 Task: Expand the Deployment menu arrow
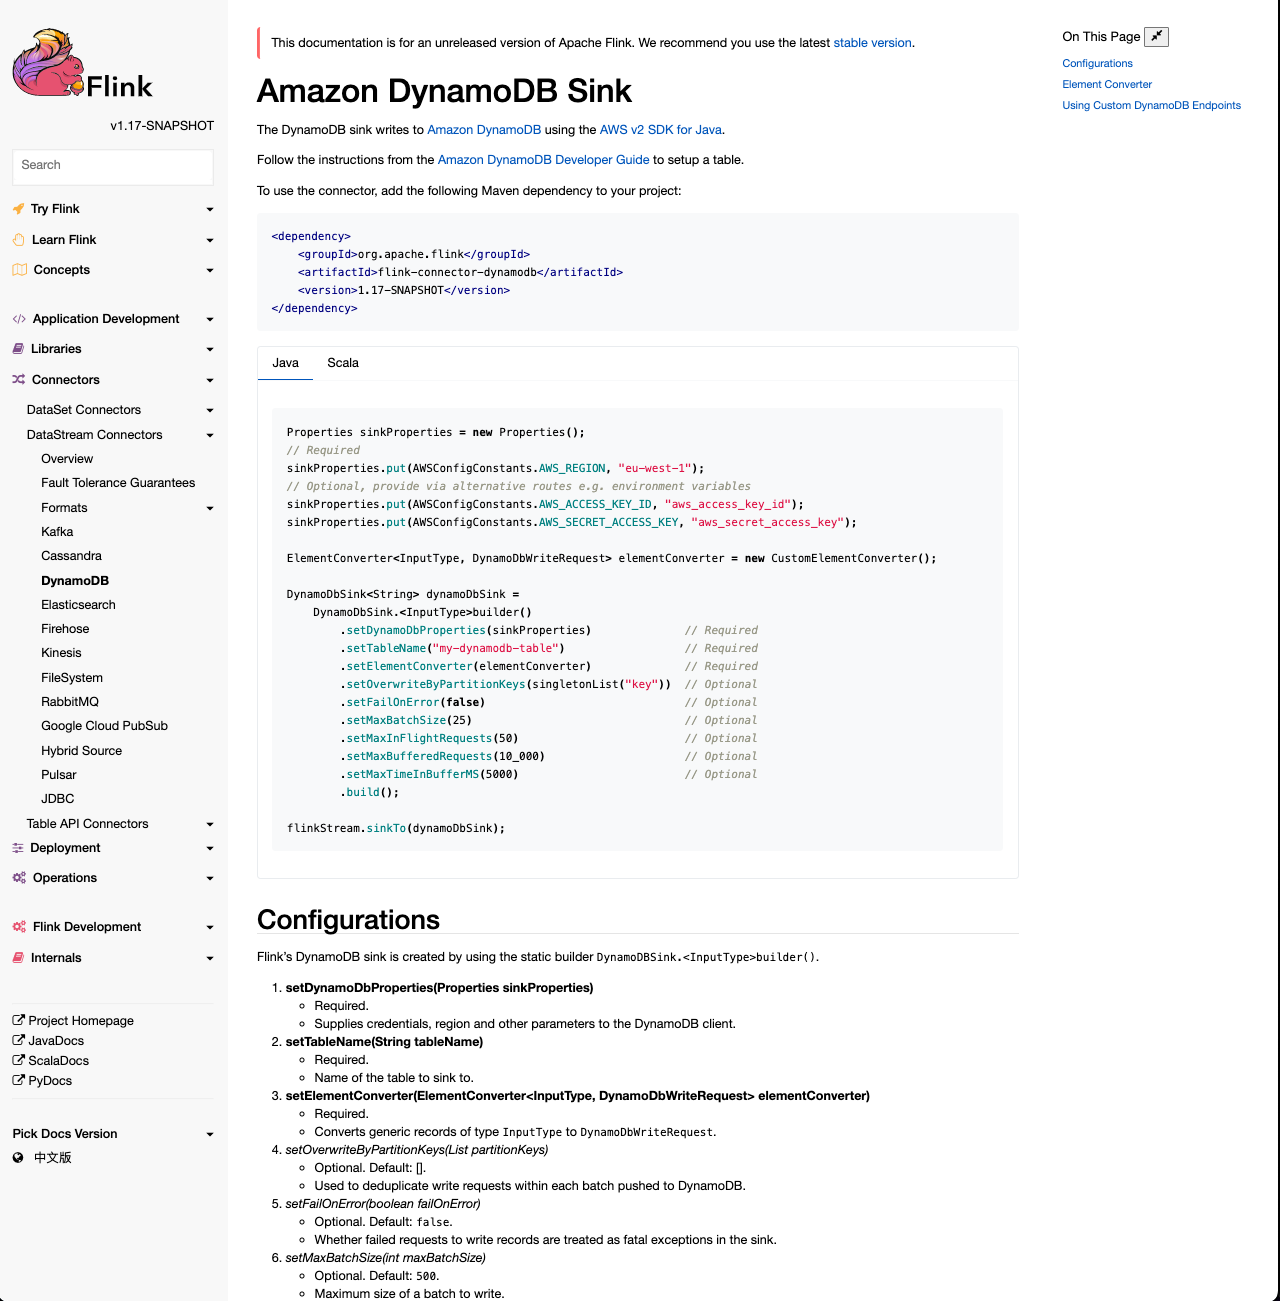[x=210, y=848]
